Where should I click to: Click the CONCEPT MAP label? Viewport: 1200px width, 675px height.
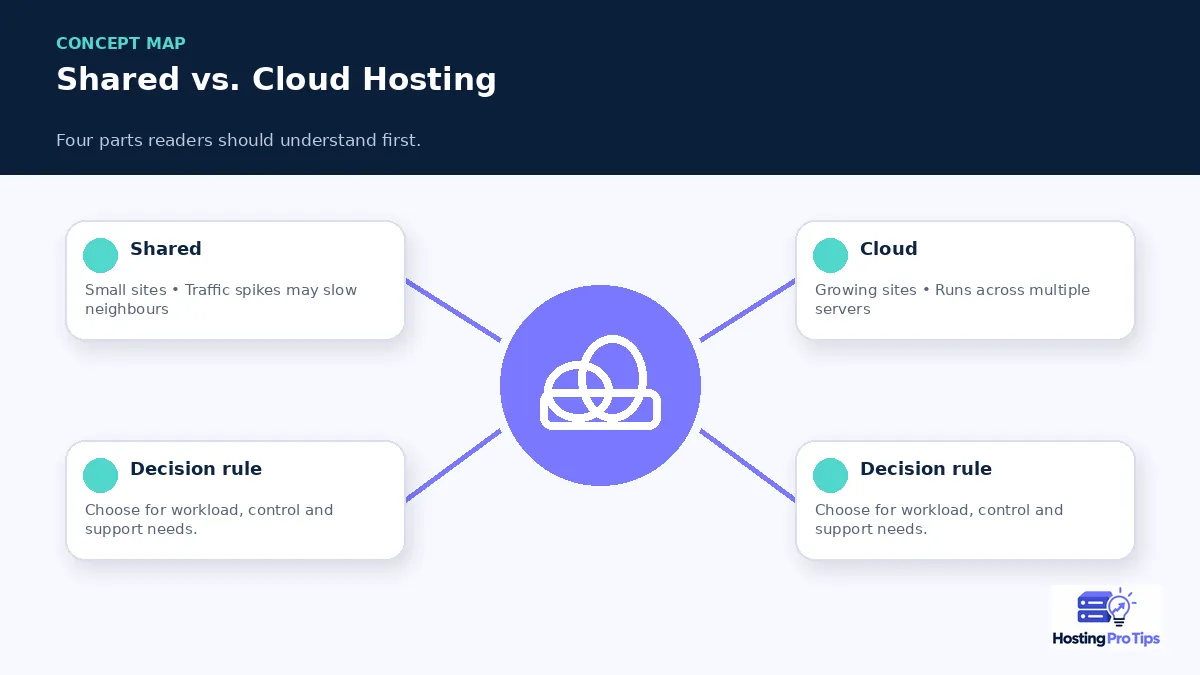pos(121,43)
